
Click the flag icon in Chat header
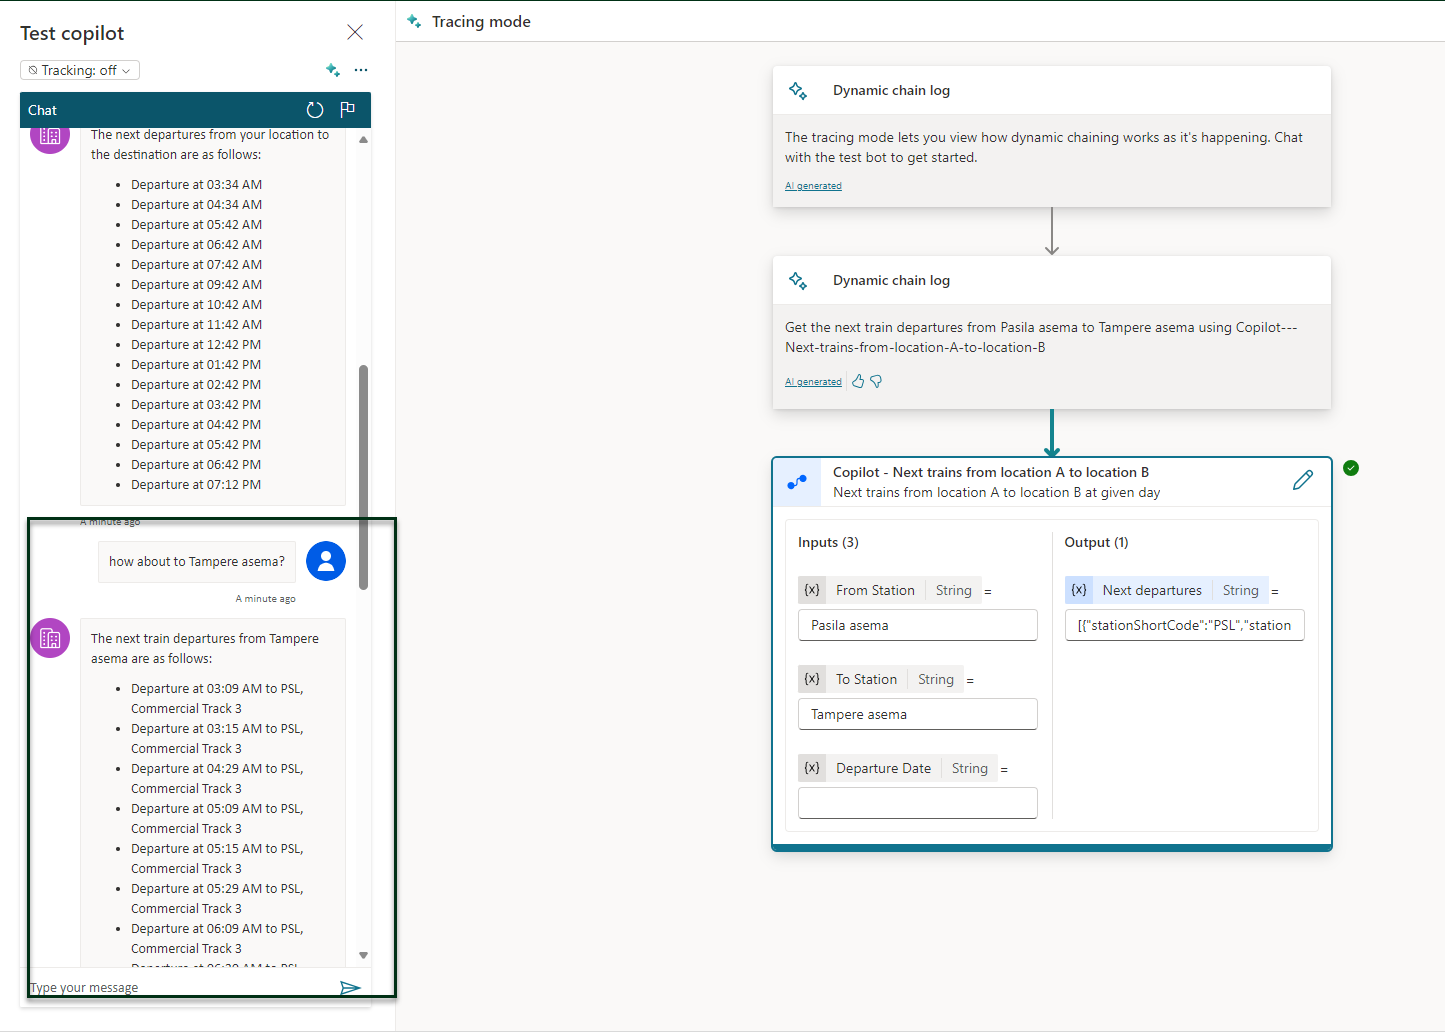347,110
